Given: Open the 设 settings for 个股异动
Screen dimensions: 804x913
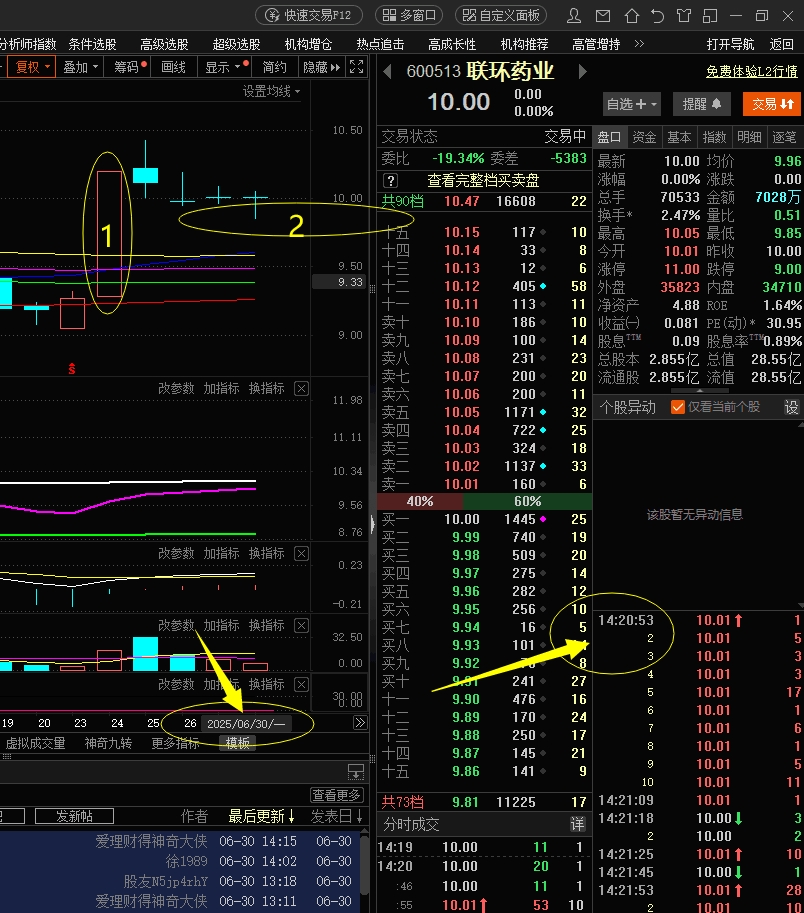Looking at the screenshot, I should (791, 407).
